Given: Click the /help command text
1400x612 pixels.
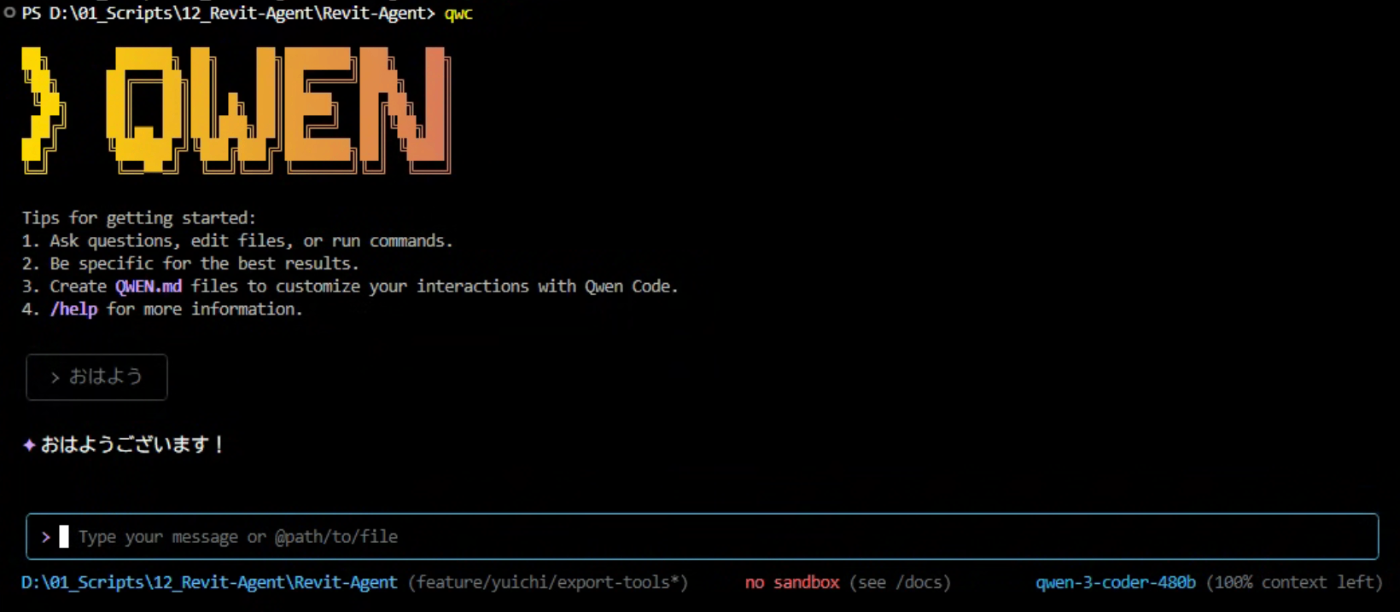Looking at the screenshot, I should coord(76,309).
